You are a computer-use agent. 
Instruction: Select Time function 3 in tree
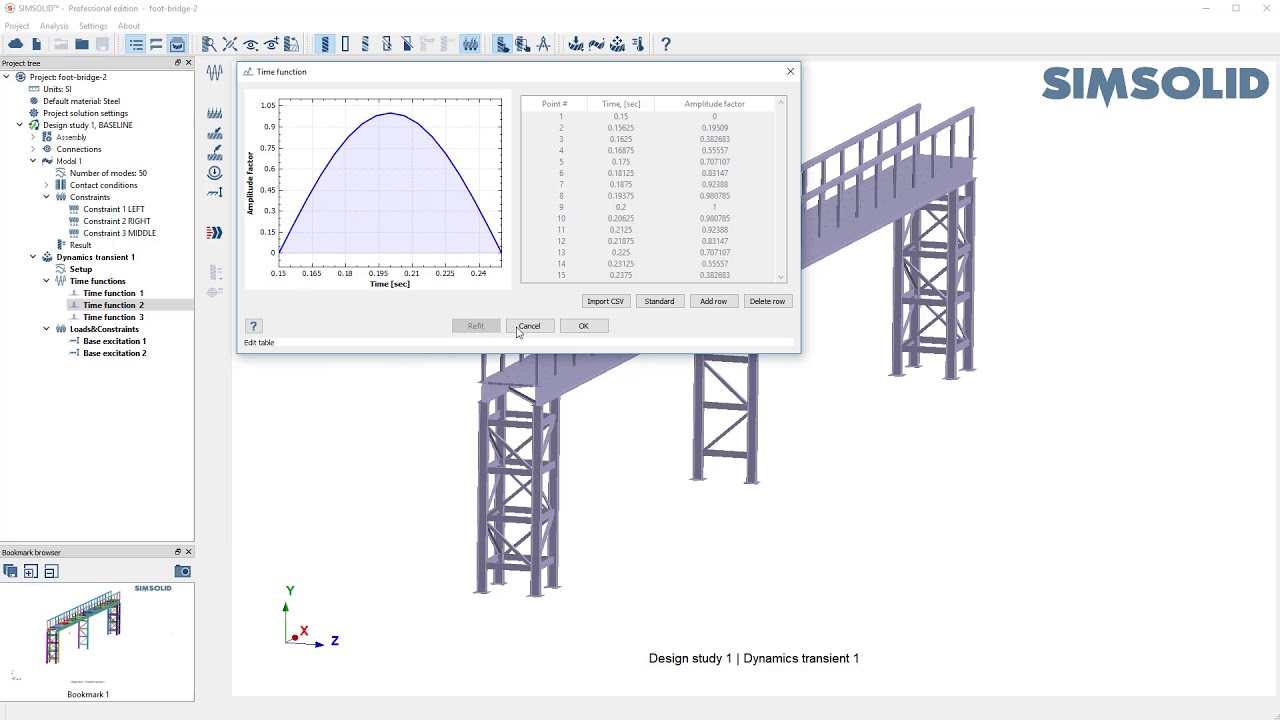point(113,317)
